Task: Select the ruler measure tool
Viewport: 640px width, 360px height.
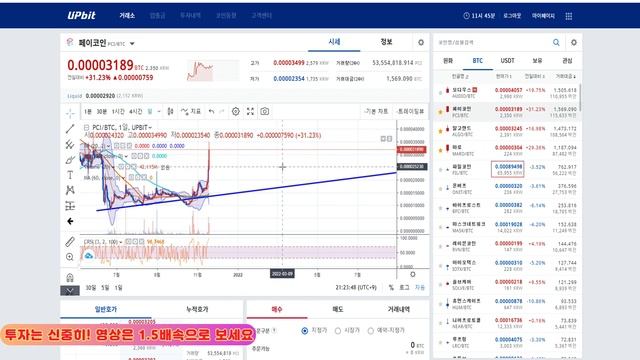Action: 70,242
